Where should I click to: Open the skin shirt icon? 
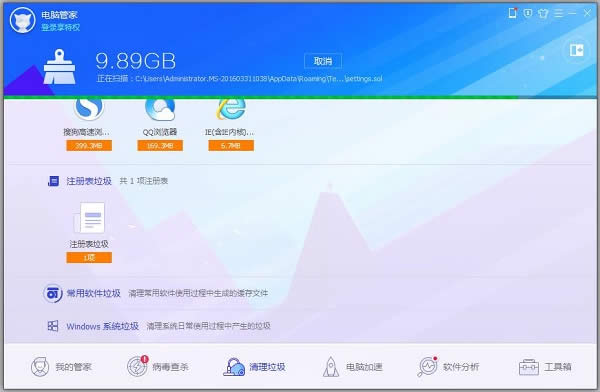tap(543, 14)
